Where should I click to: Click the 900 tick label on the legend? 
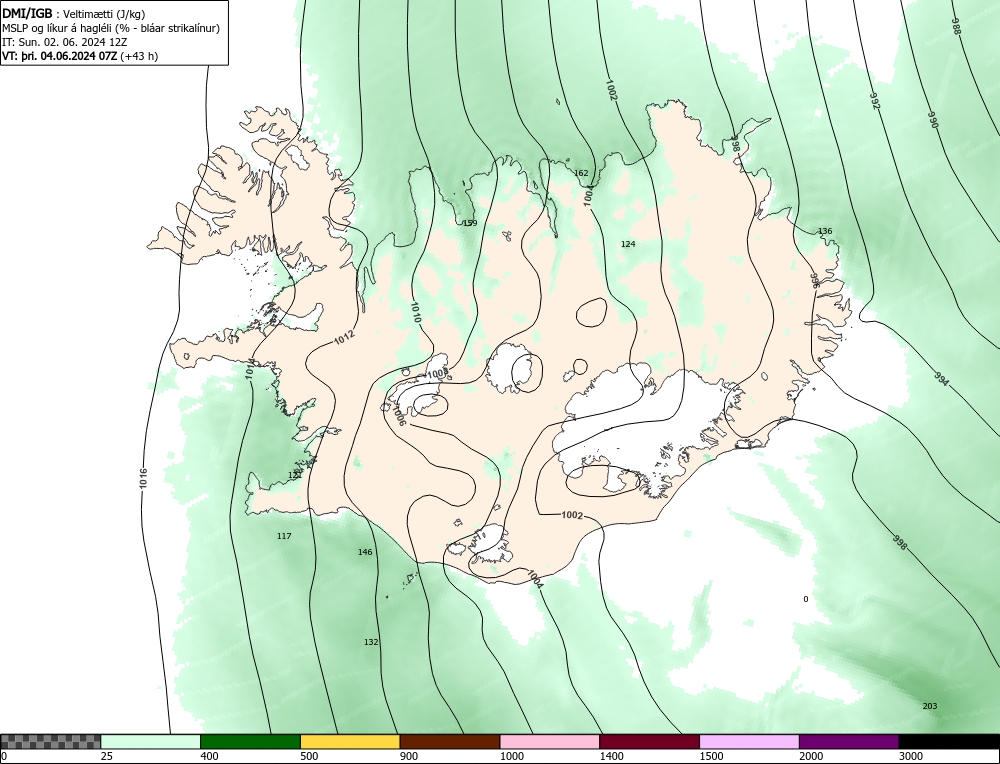pos(409,757)
